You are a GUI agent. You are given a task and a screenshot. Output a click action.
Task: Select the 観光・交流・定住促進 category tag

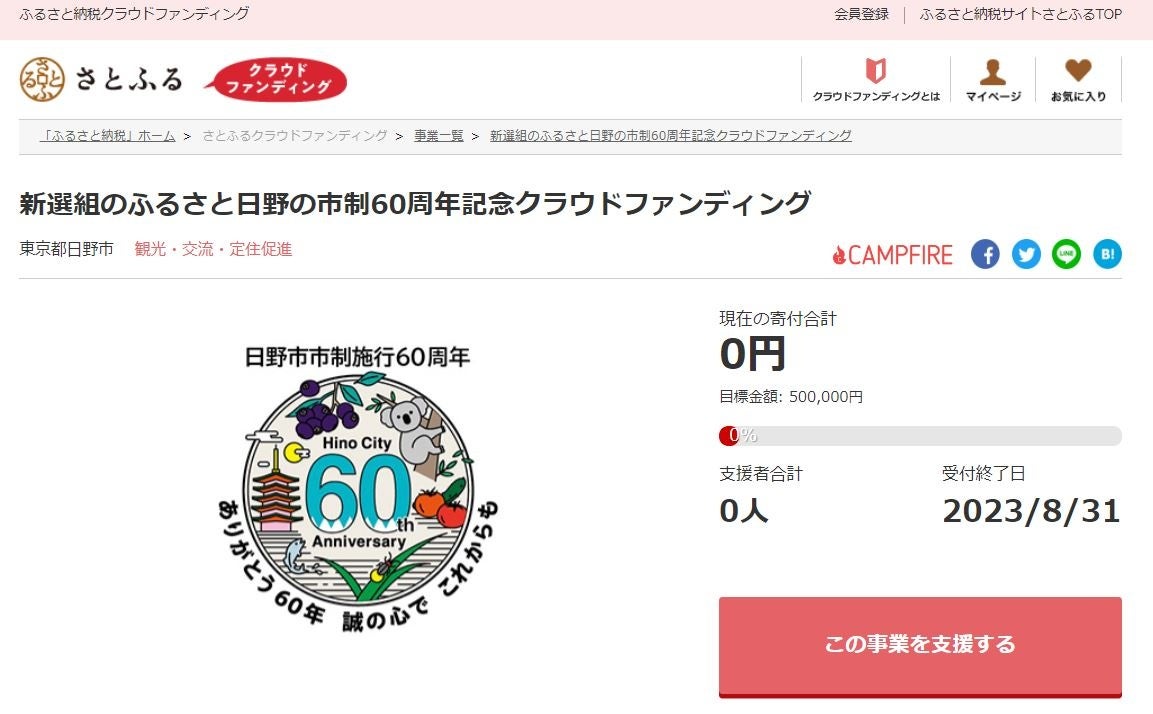[x=213, y=249]
